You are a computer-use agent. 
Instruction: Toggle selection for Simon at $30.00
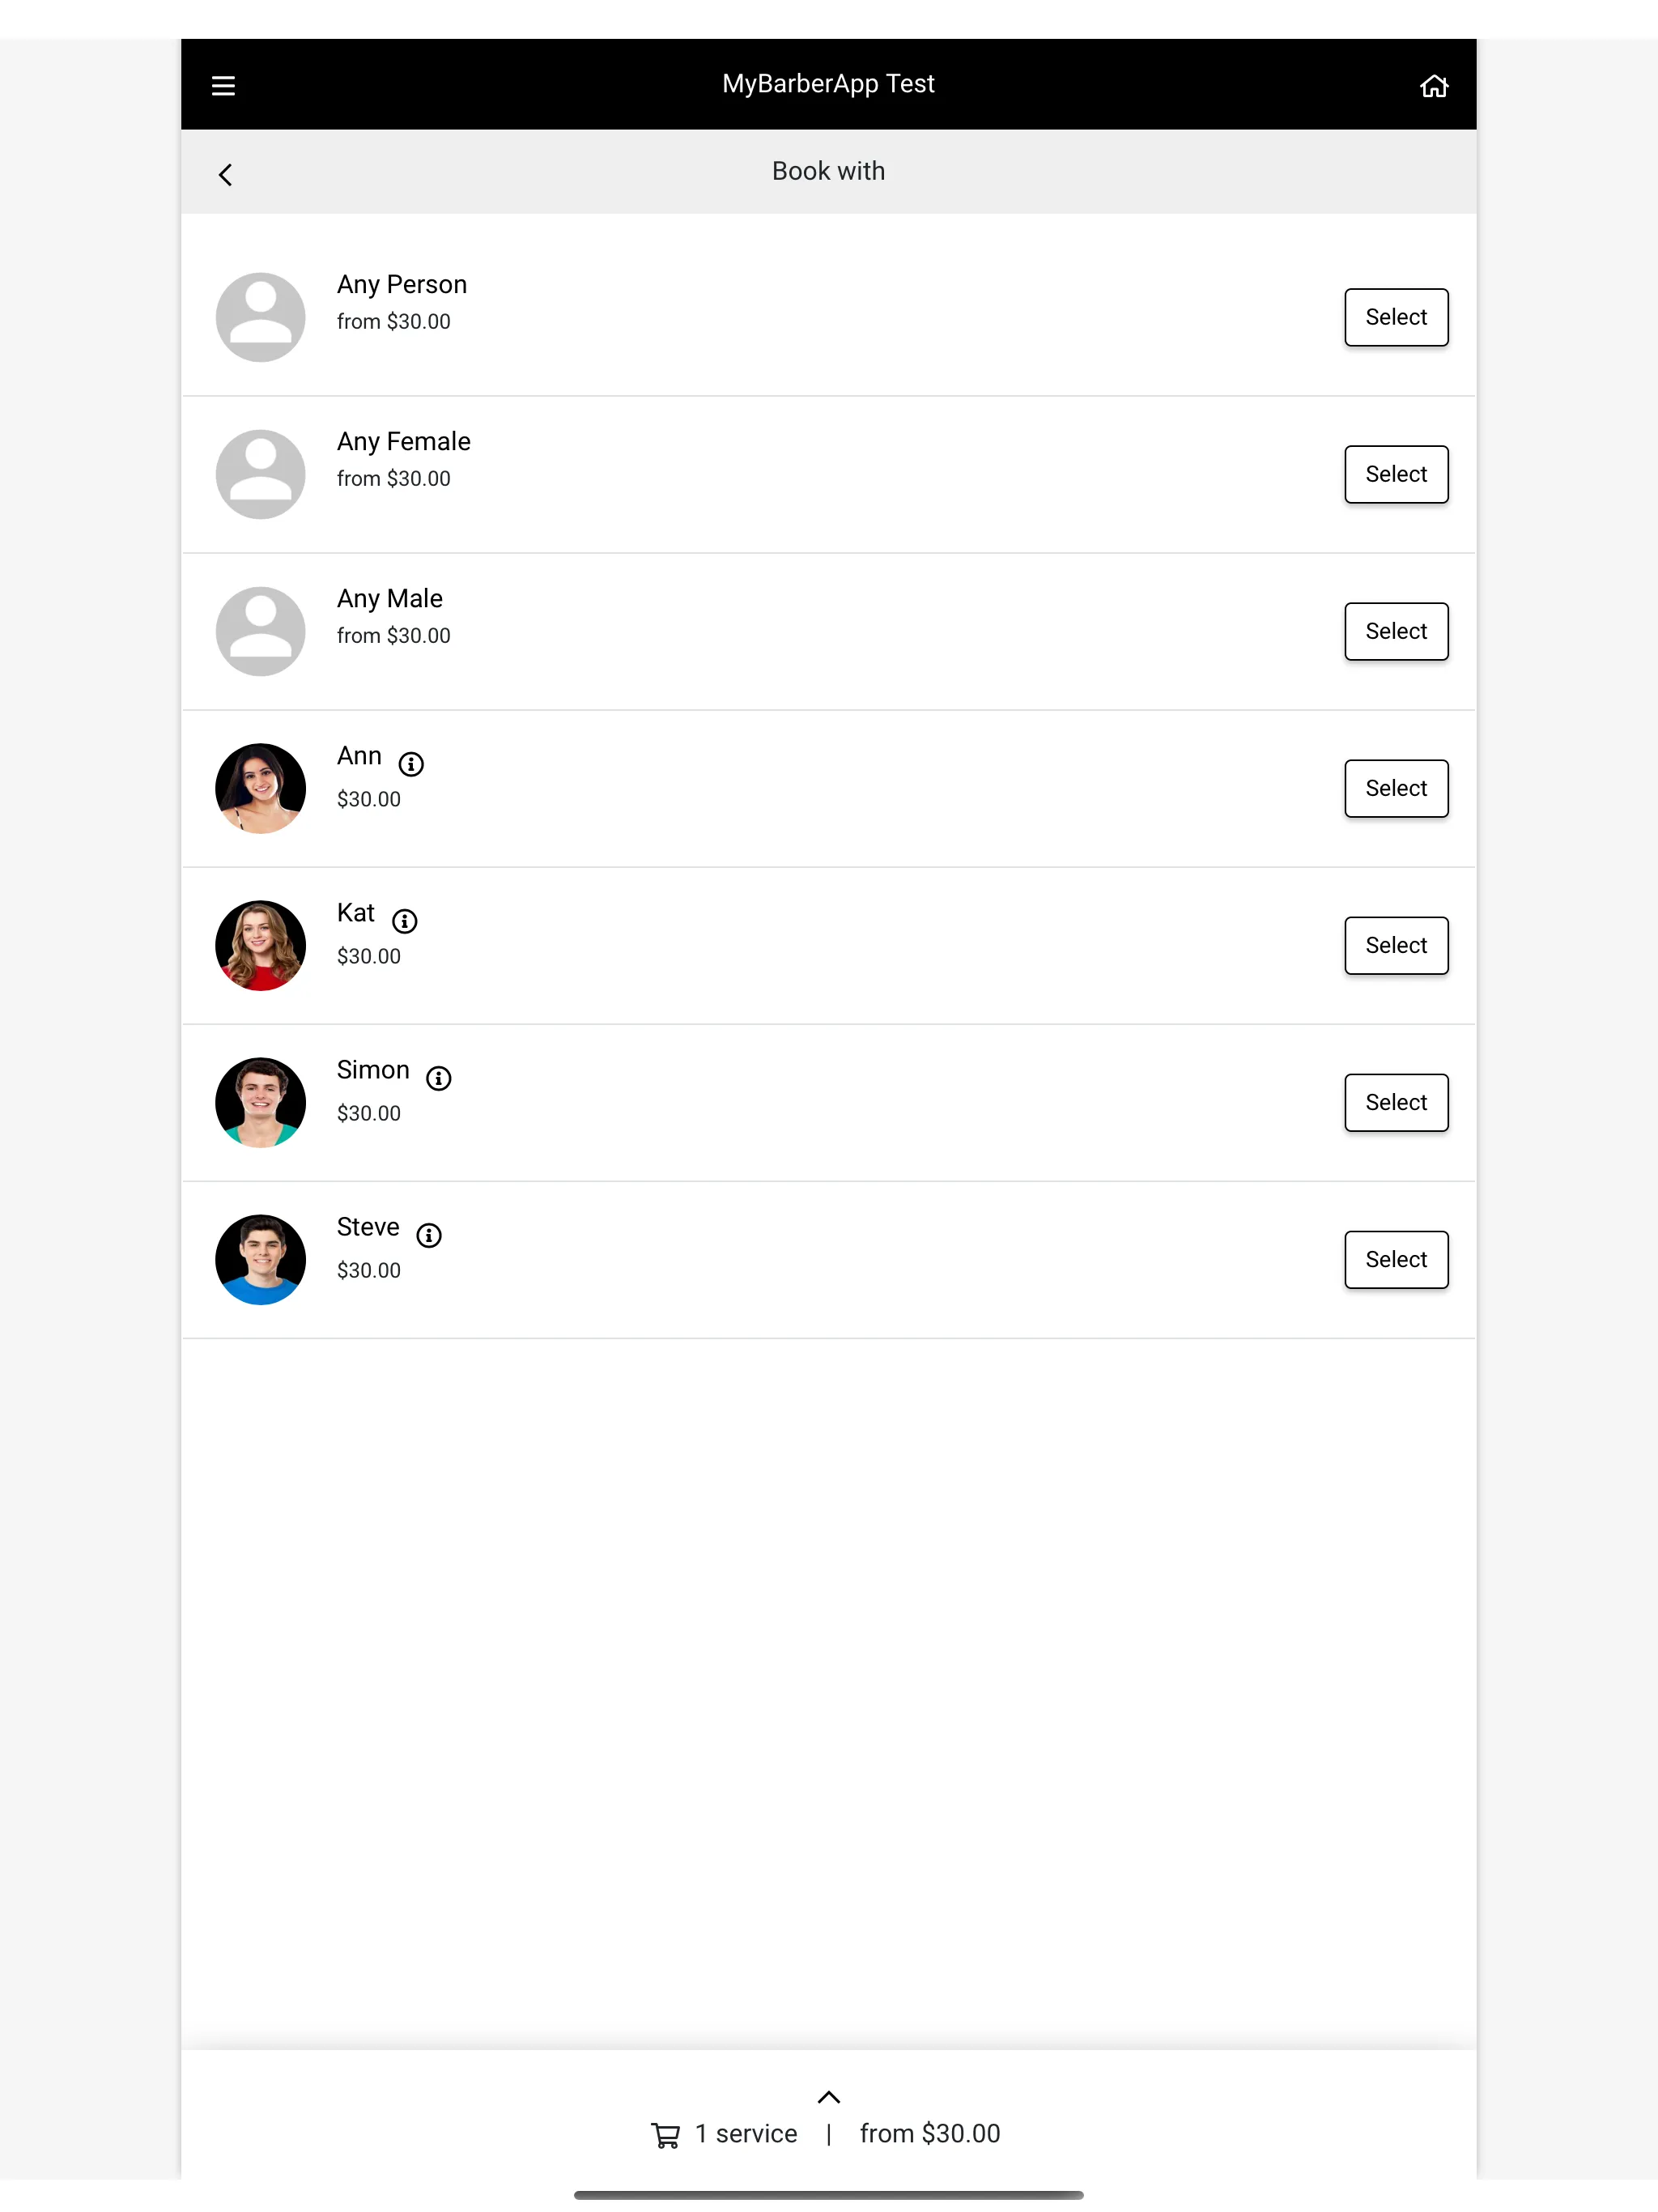pyautogui.click(x=1395, y=1101)
